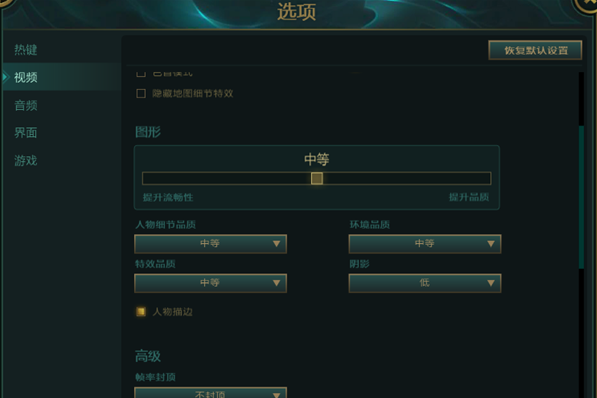
Task: Click the 人物细节品质 dropdown arrow icon
Action: point(276,244)
